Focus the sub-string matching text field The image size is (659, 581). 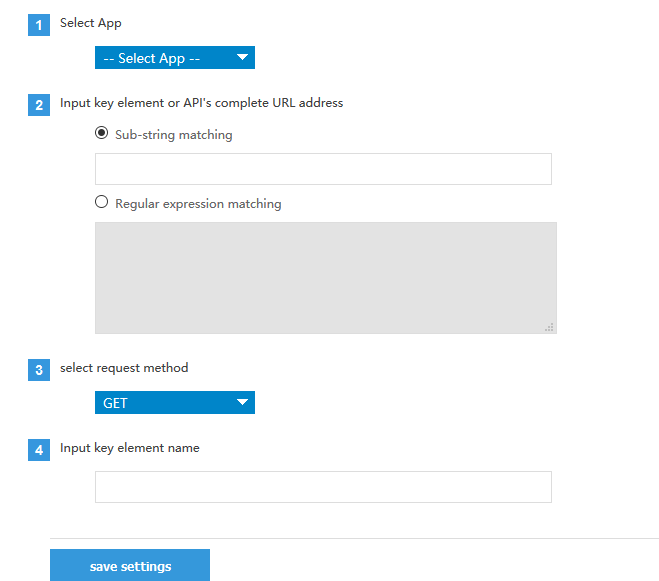pyautogui.click(x=323, y=169)
